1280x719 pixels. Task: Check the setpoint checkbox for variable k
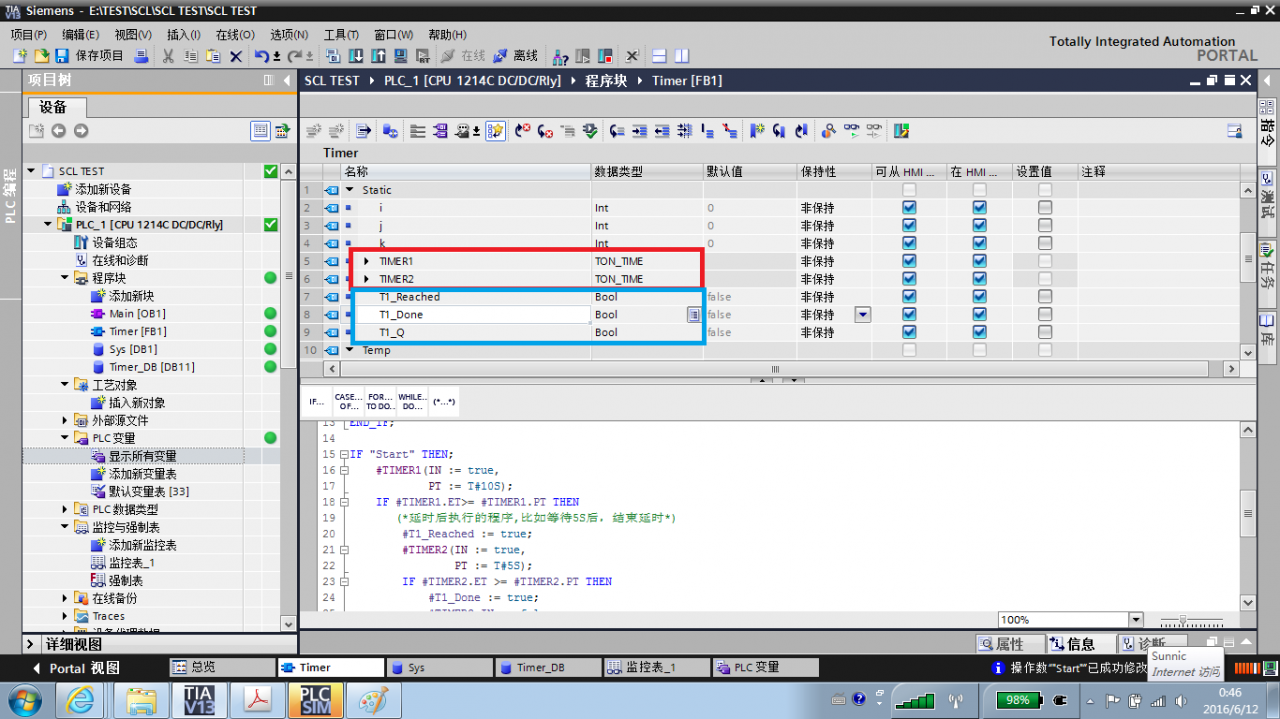[x=1045, y=244]
